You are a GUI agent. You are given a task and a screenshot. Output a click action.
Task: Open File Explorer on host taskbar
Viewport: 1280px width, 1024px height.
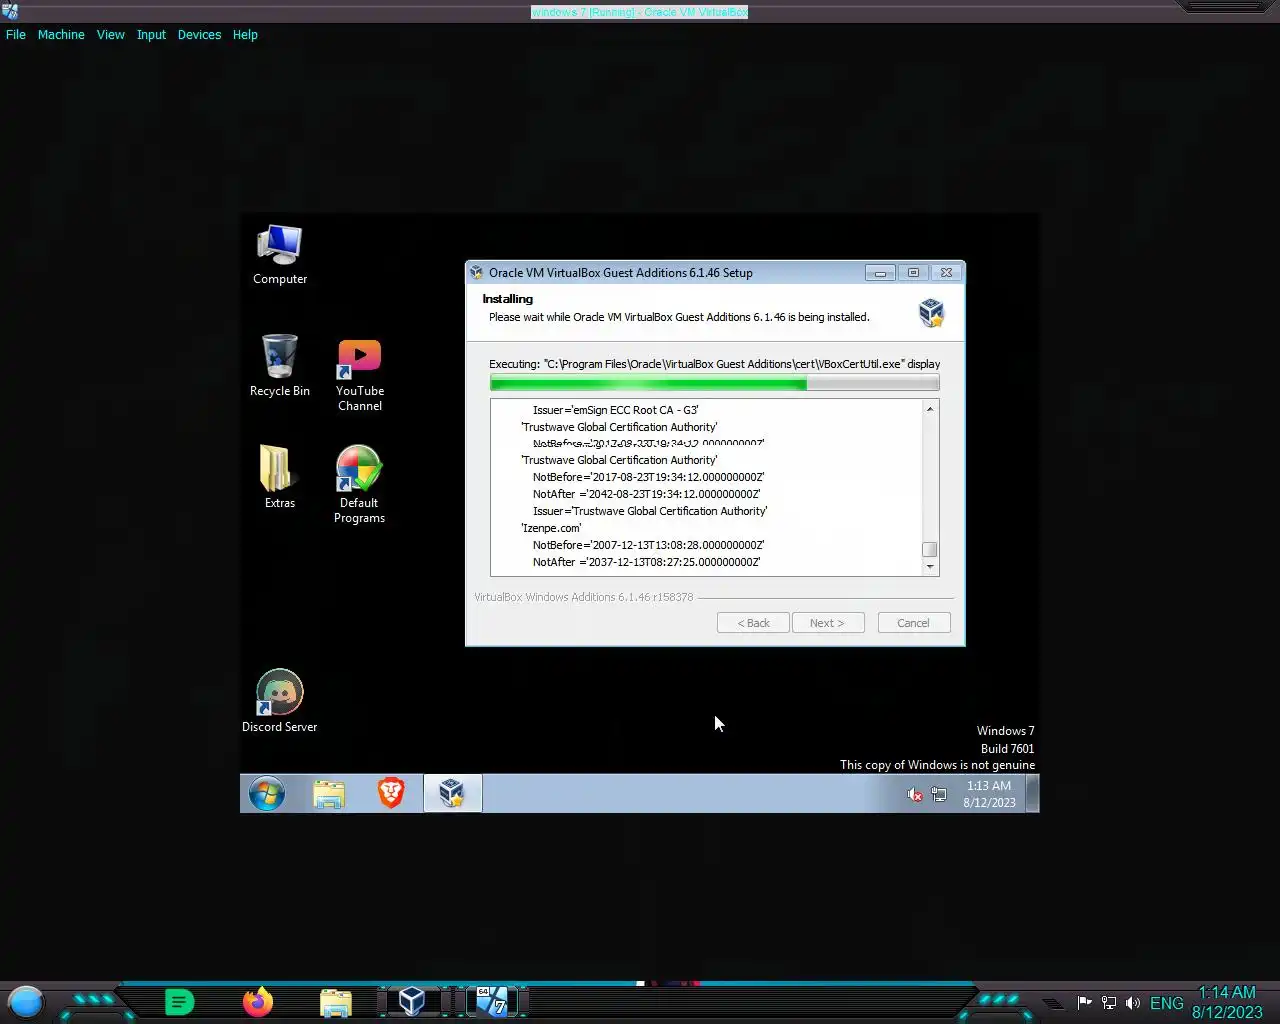[336, 1001]
